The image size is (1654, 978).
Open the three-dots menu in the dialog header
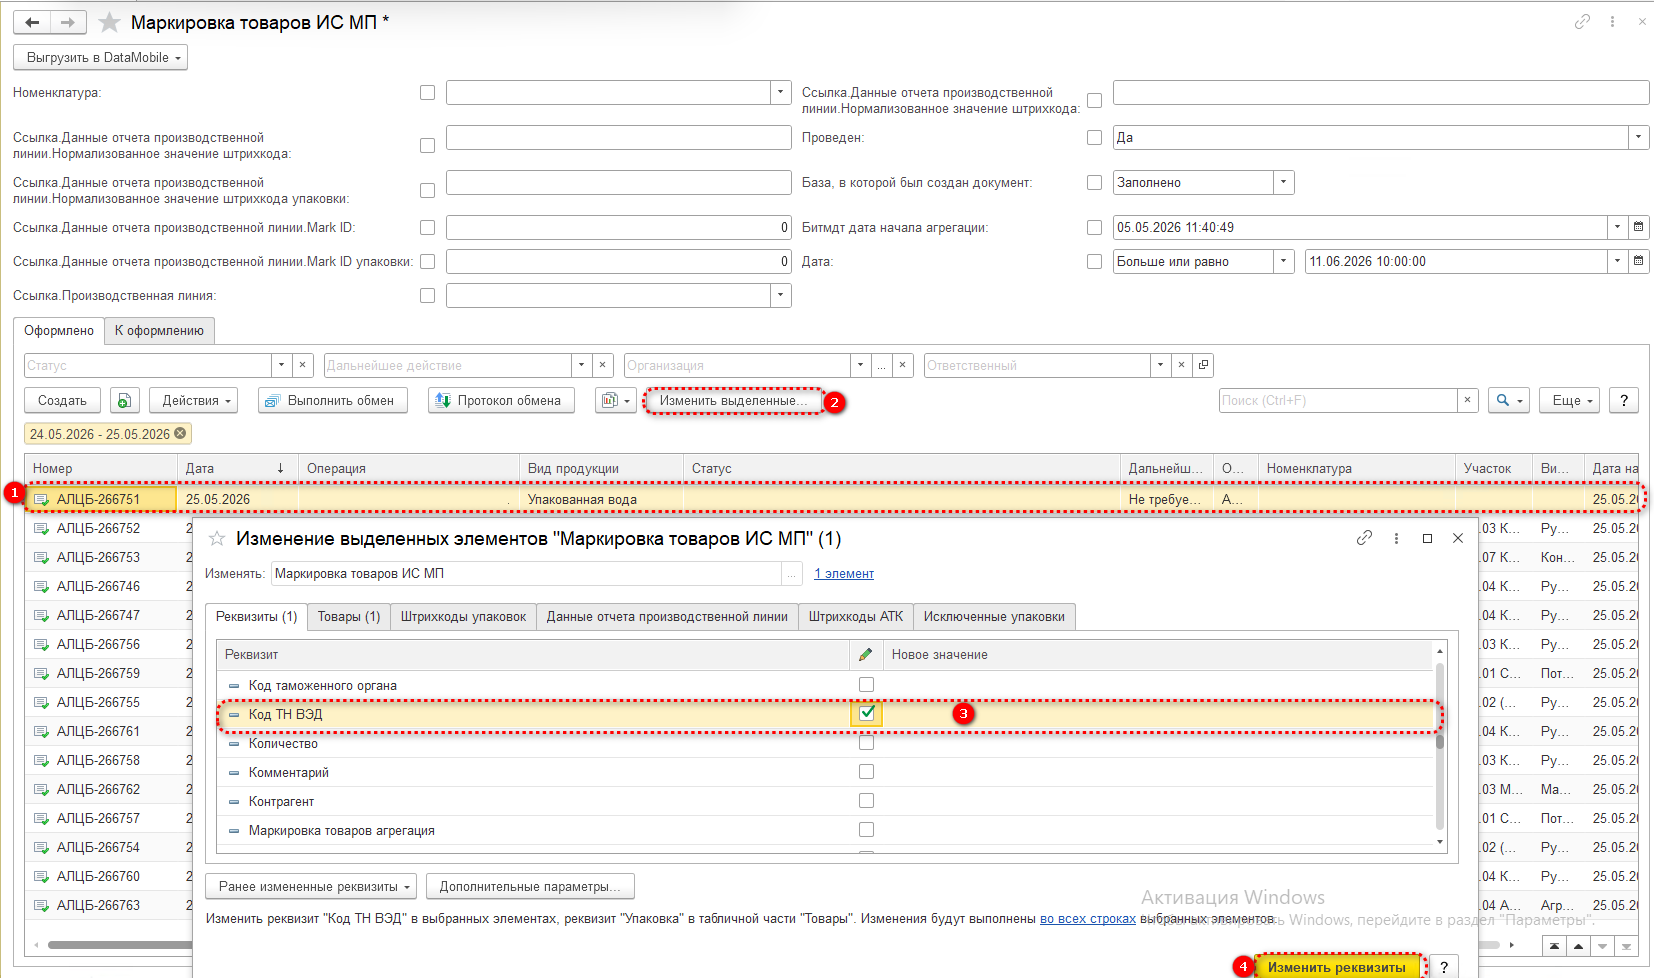tap(1396, 538)
